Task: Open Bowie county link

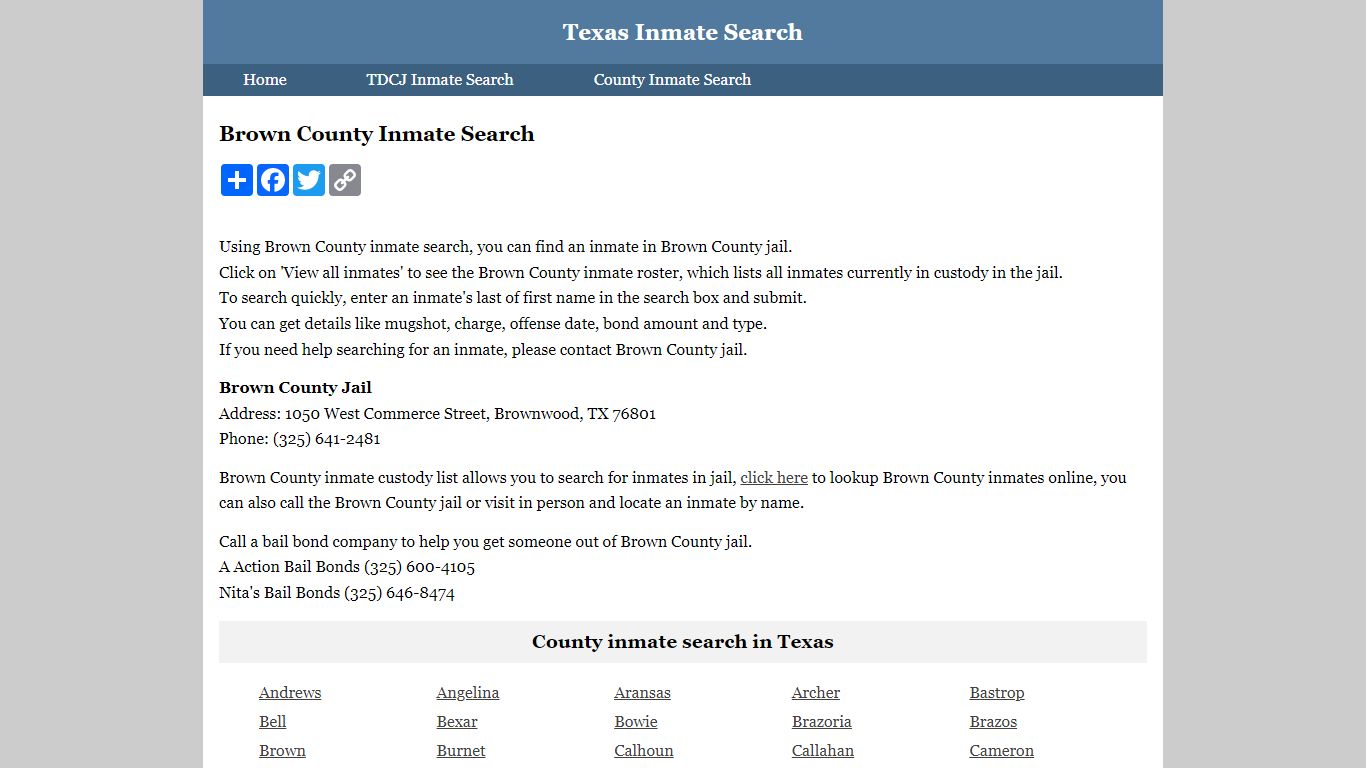Action: tap(636, 722)
